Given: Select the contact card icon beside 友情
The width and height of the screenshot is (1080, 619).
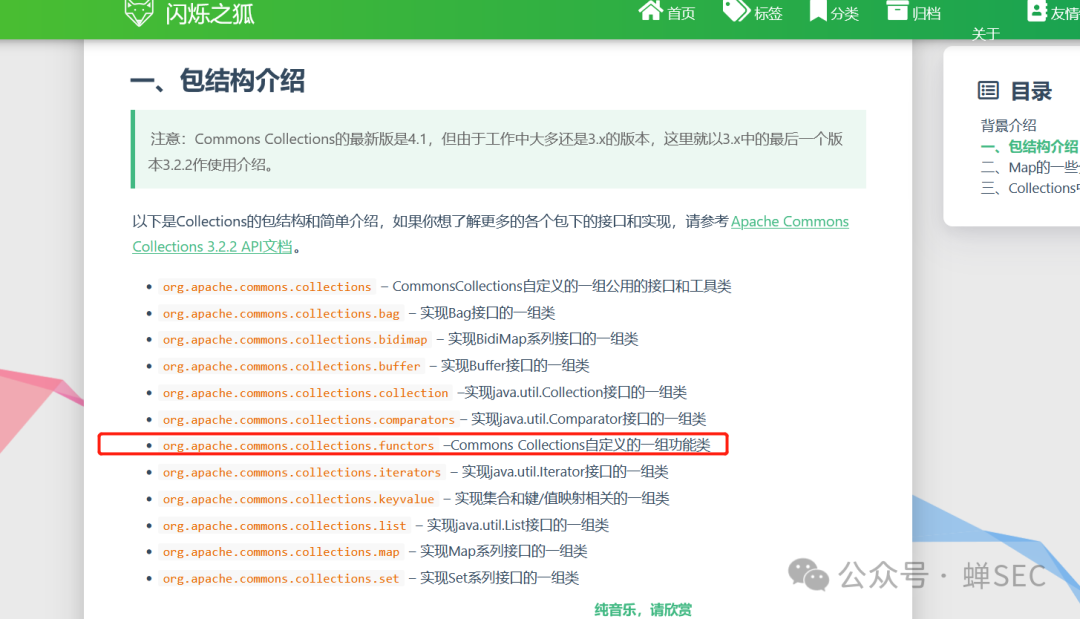Looking at the screenshot, I should pyautogui.click(x=1036, y=12).
